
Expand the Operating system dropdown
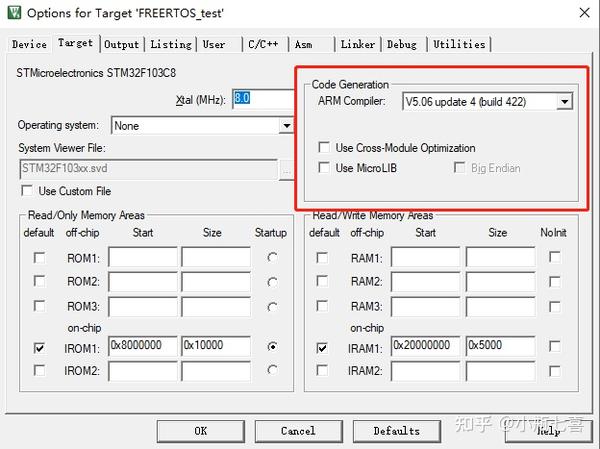pos(286,126)
